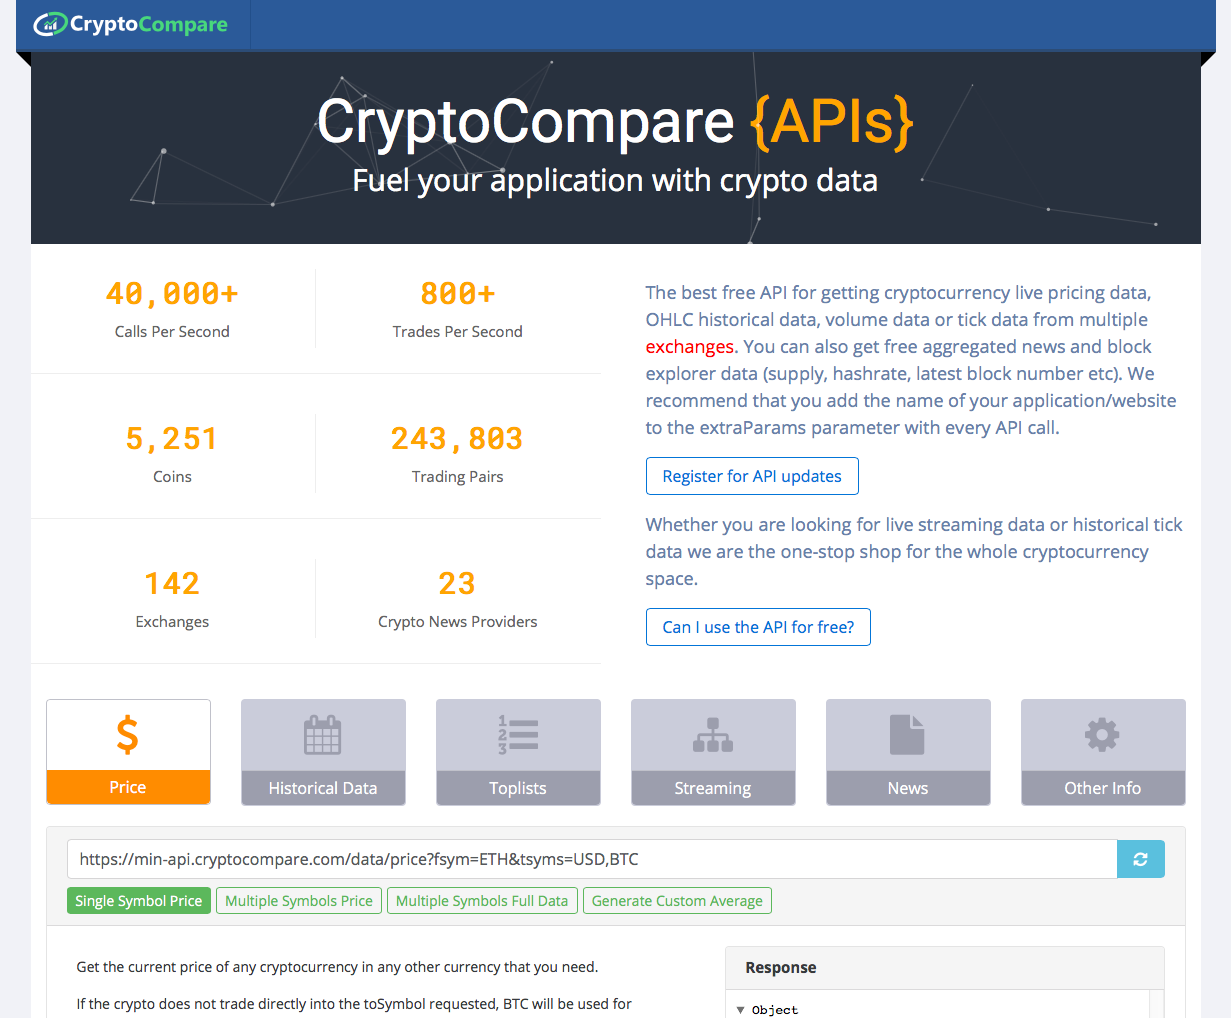Click the gear Other Info icon
The width and height of the screenshot is (1231, 1018).
1103,735
